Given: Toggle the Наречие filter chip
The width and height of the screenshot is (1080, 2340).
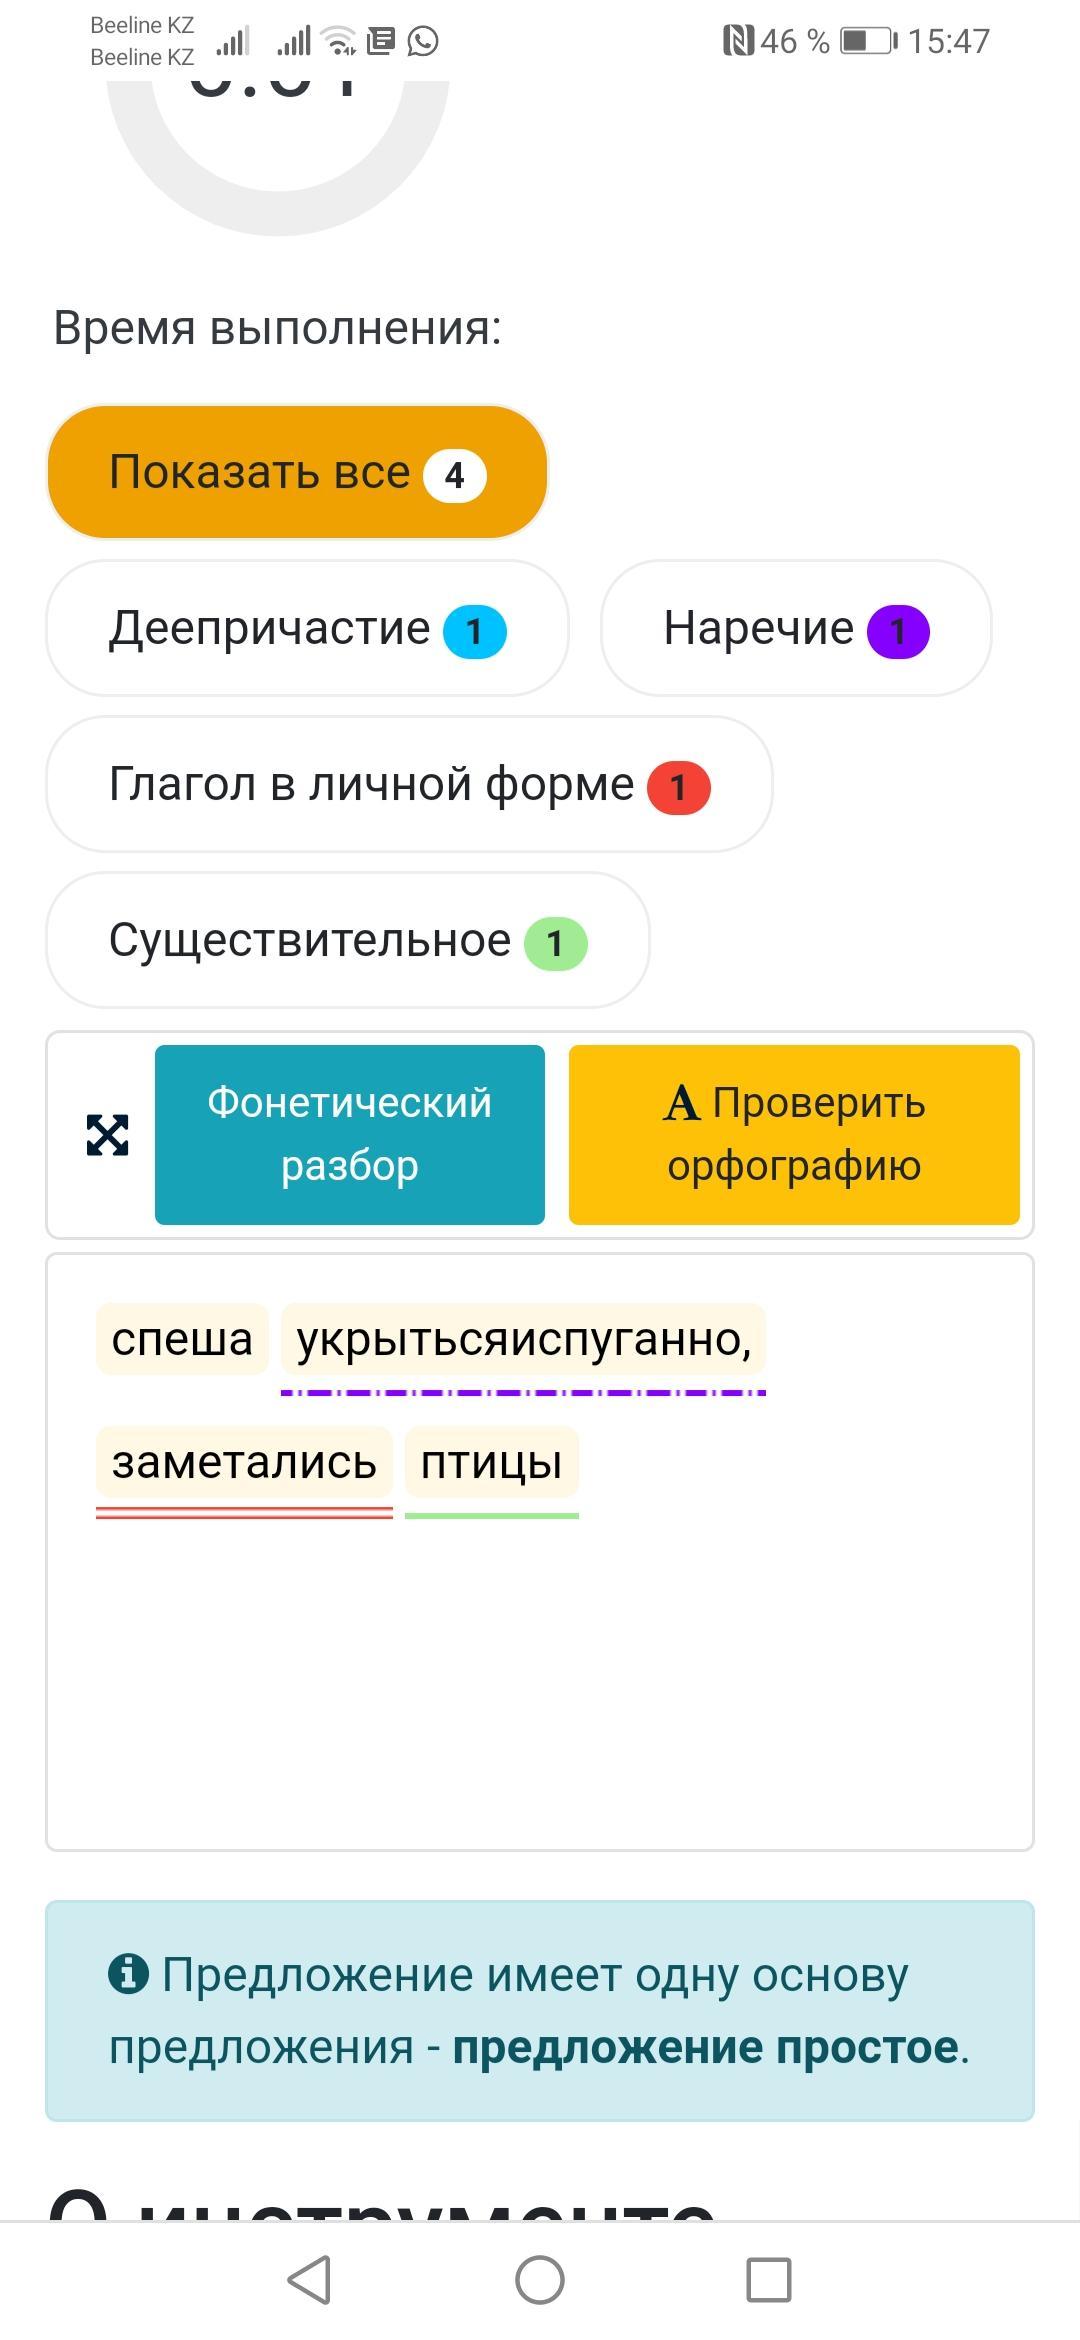Looking at the screenshot, I should point(796,628).
